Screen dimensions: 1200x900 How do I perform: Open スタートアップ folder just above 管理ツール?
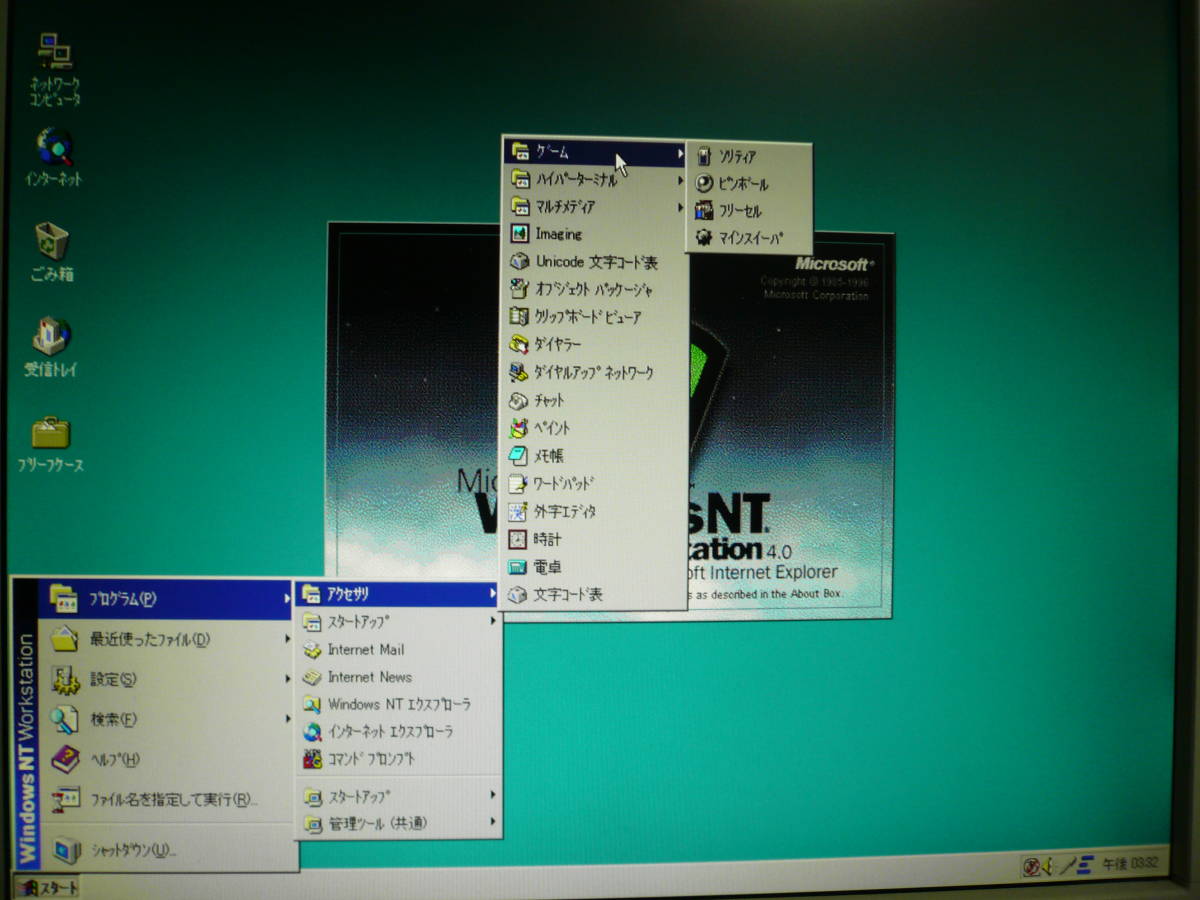tap(398, 796)
